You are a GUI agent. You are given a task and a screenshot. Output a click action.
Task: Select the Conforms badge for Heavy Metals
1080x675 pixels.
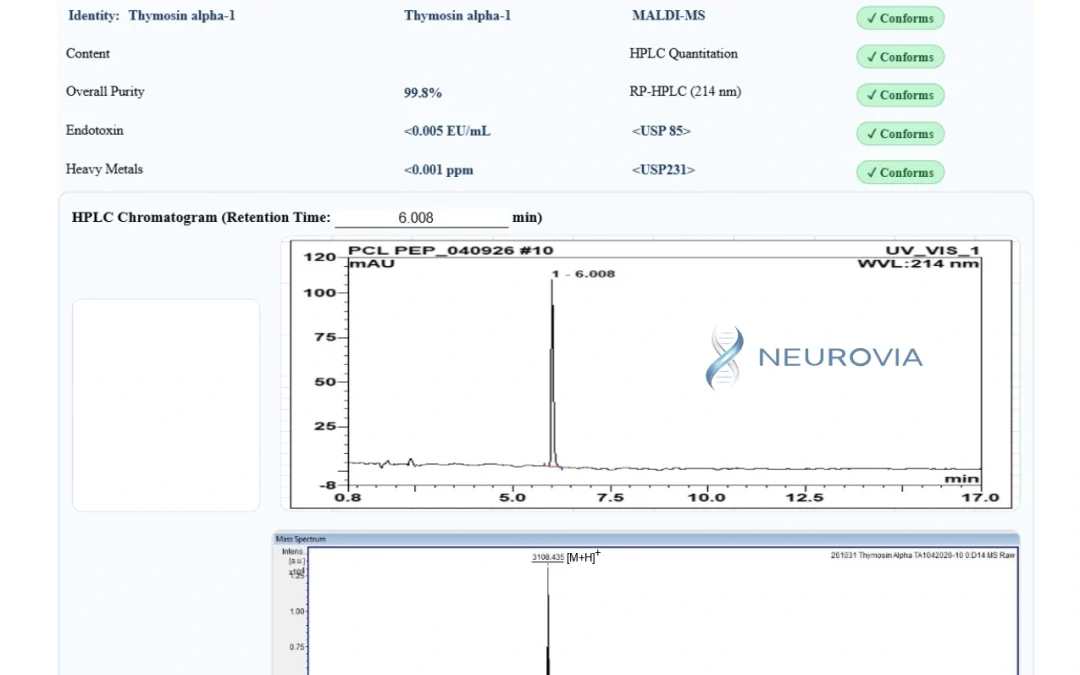900,172
